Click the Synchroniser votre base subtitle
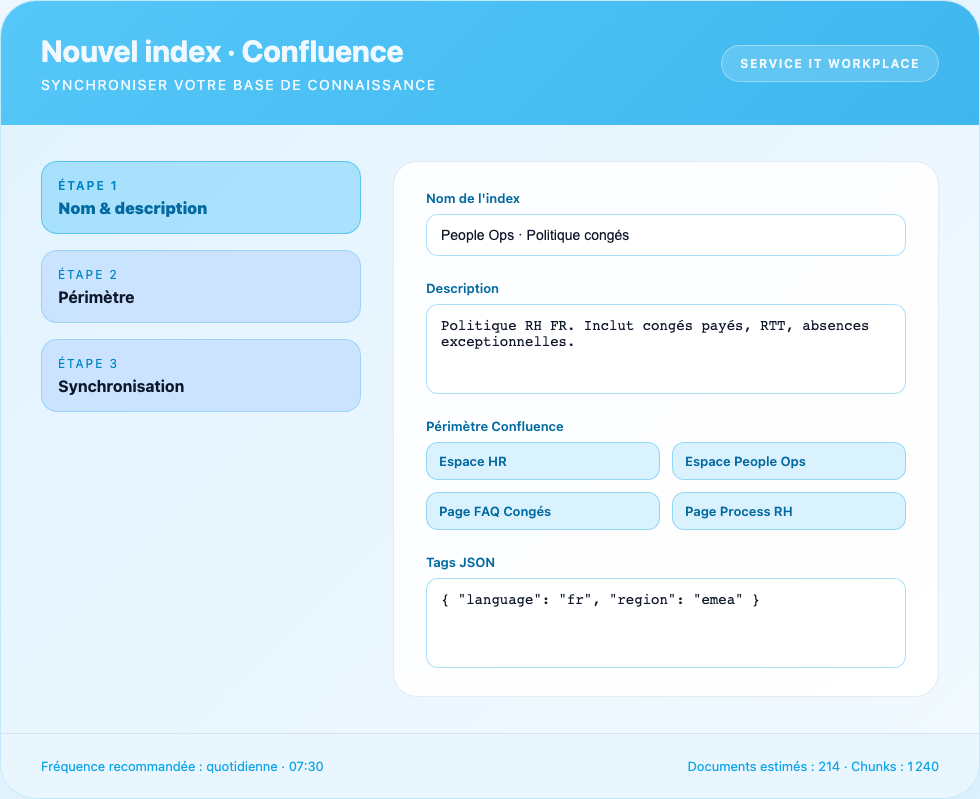 click(x=238, y=85)
